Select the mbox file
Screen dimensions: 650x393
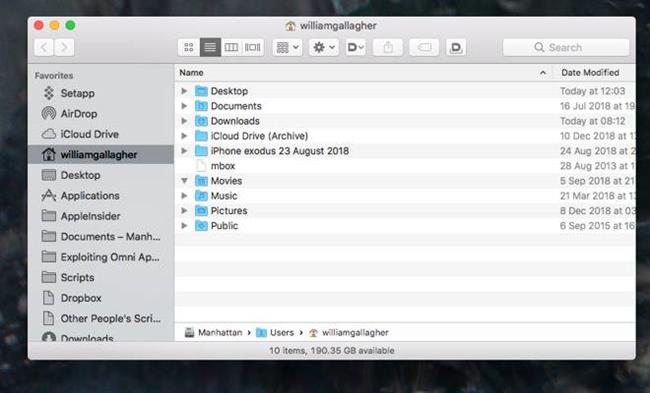click(x=405, y=166)
